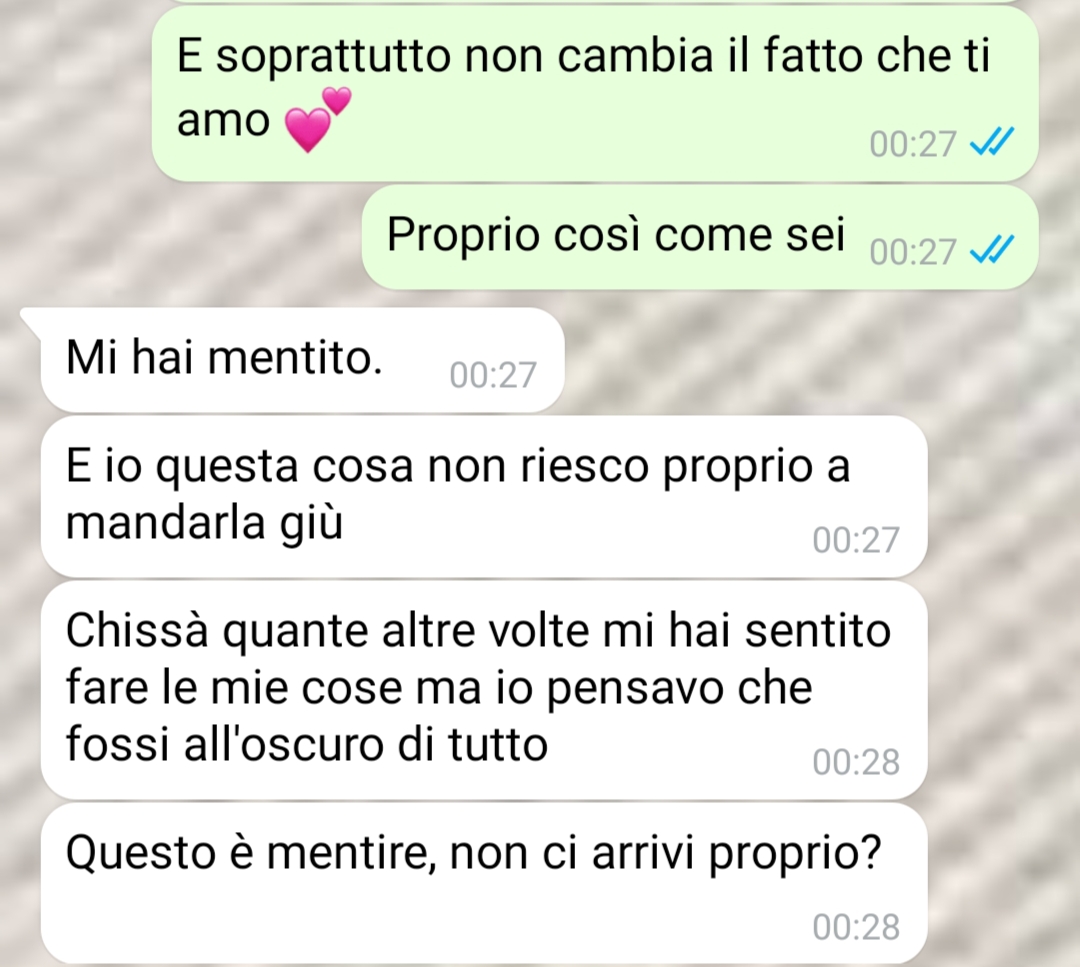Select the 'Questo è mentire' message bubble
This screenshot has height=967, width=1080.
(484, 884)
